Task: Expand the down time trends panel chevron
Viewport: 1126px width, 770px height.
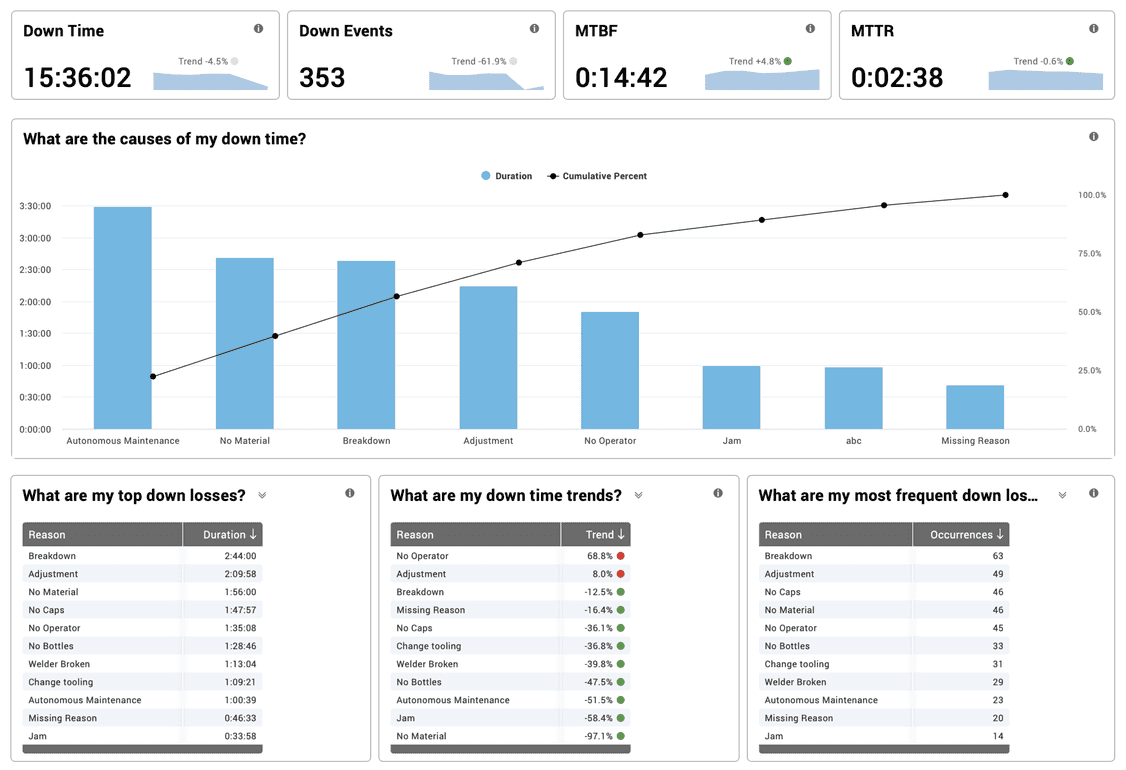Action: [638, 495]
